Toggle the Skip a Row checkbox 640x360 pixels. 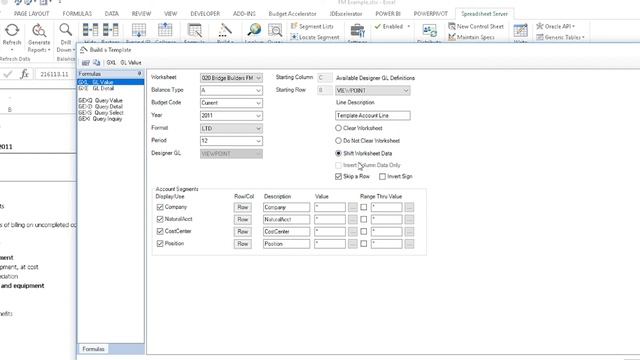point(338,176)
